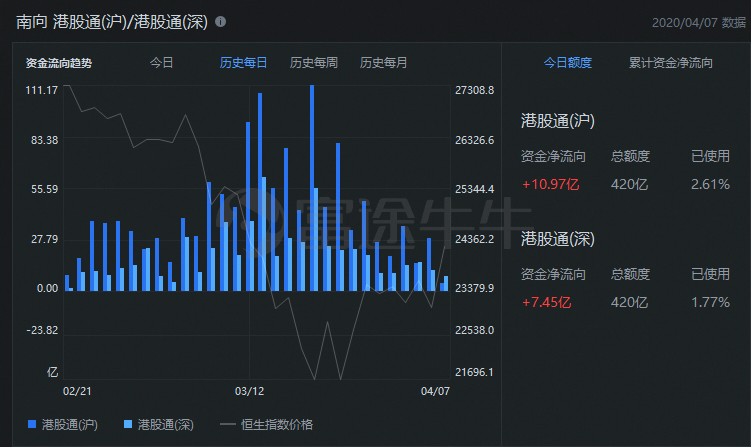The image size is (751, 447).
Task: Open the 历史每周 tab
Action: pos(314,63)
